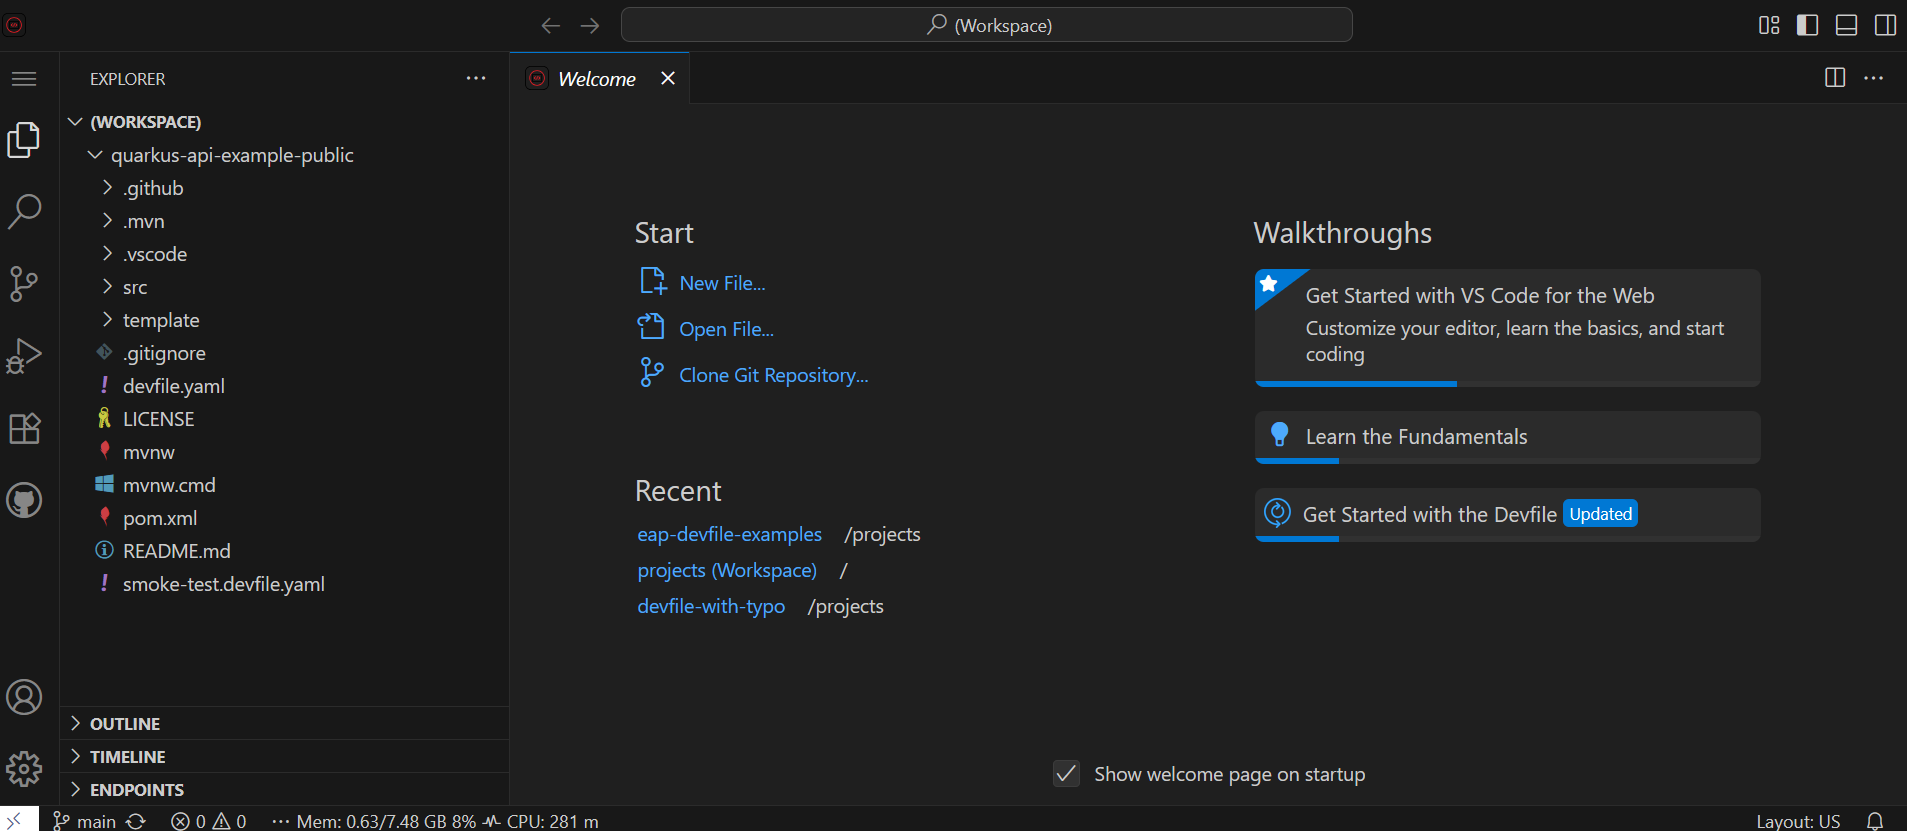Click the notifications bell in status bar

coord(1875,821)
